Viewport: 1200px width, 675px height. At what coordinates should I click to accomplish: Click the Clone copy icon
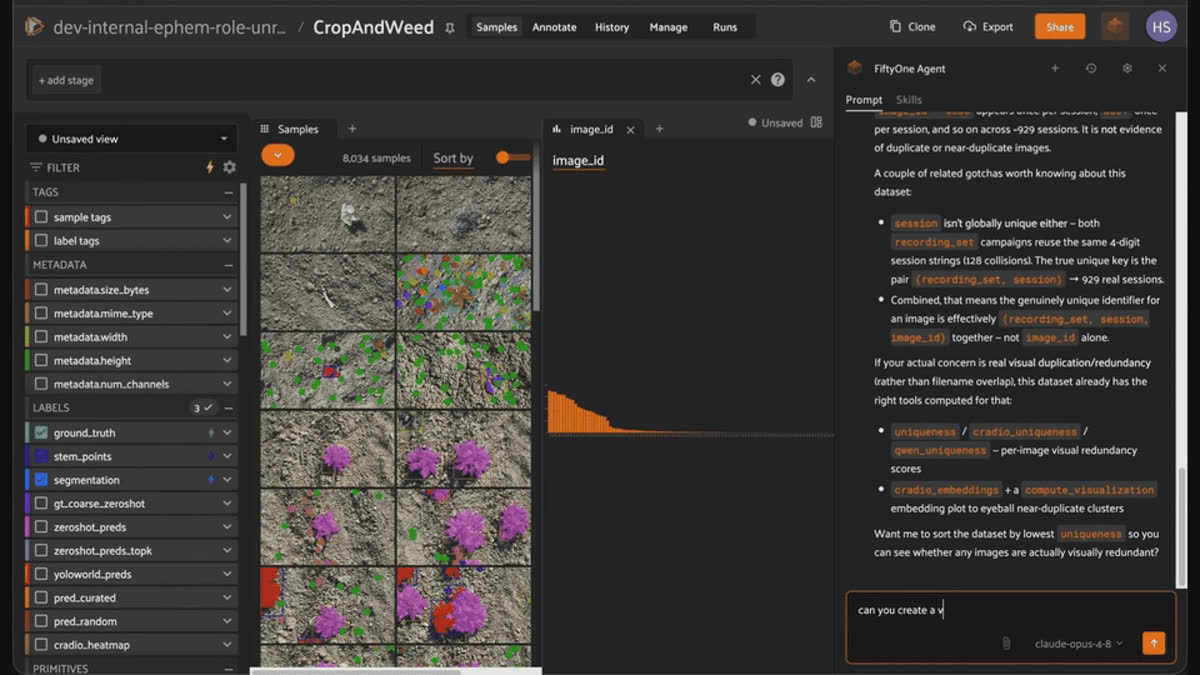point(895,27)
